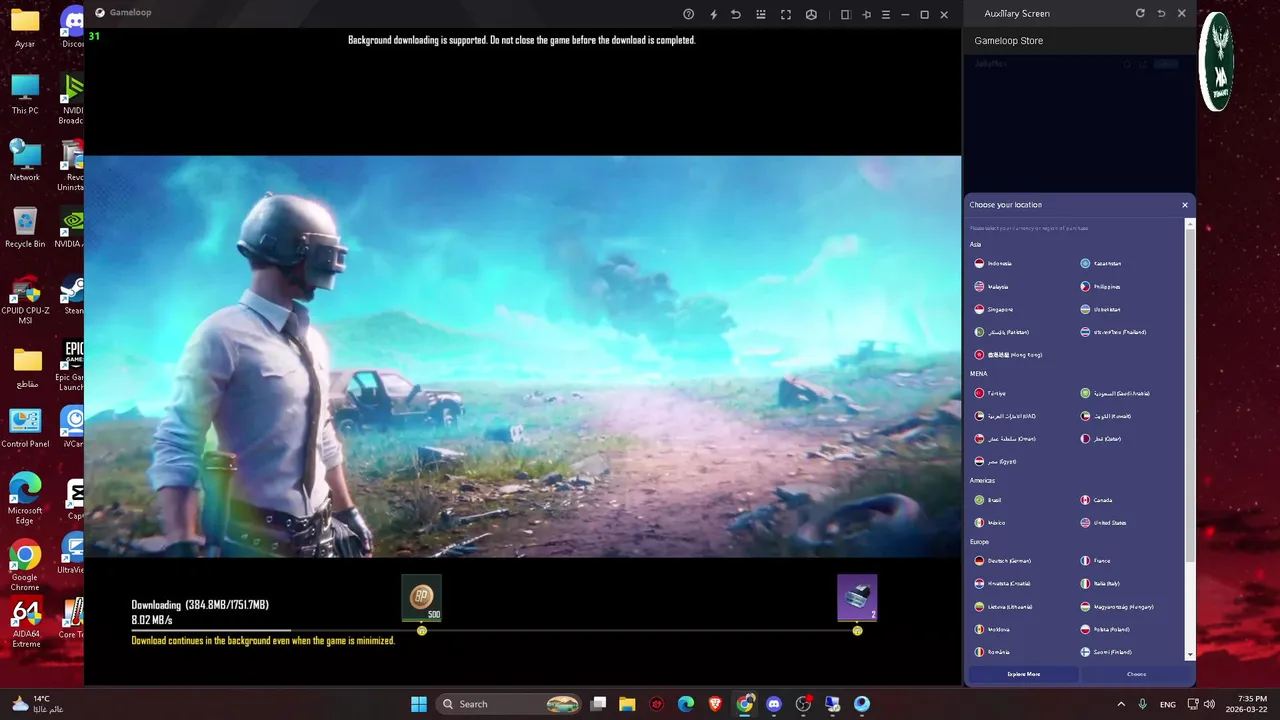This screenshot has width=1280, height=720.
Task: Toggle the side panel layout icon
Action: [845, 14]
